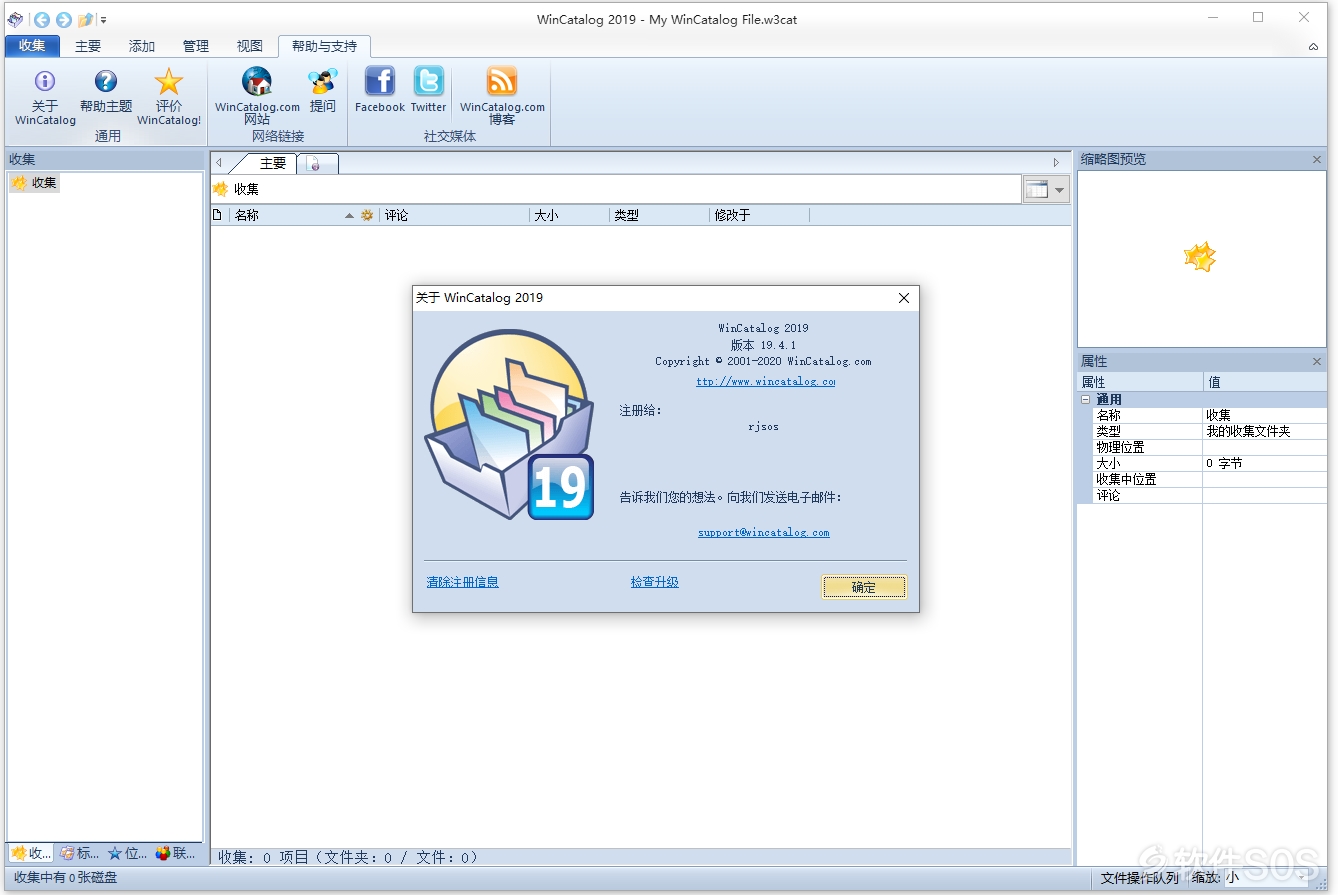Click 文件操作队列 in status bar

(1139, 878)
